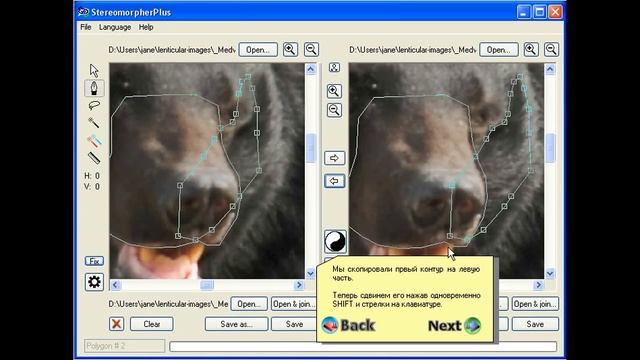Copy contour to right with arrow button

point(334,158)
